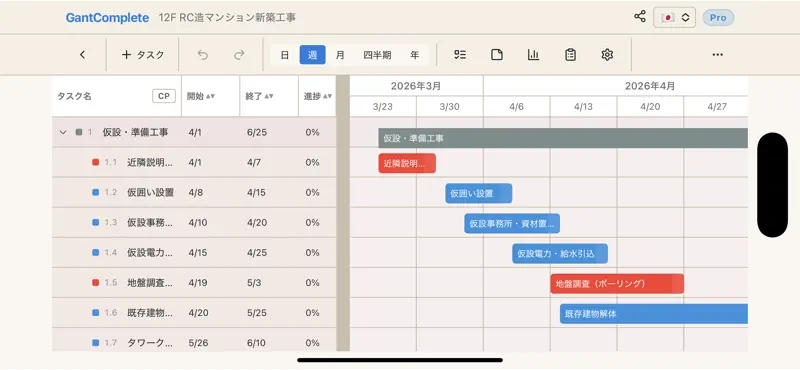Click blue color square of task 1.7
This screenshot has width=800, height=370.
point(95,343)
